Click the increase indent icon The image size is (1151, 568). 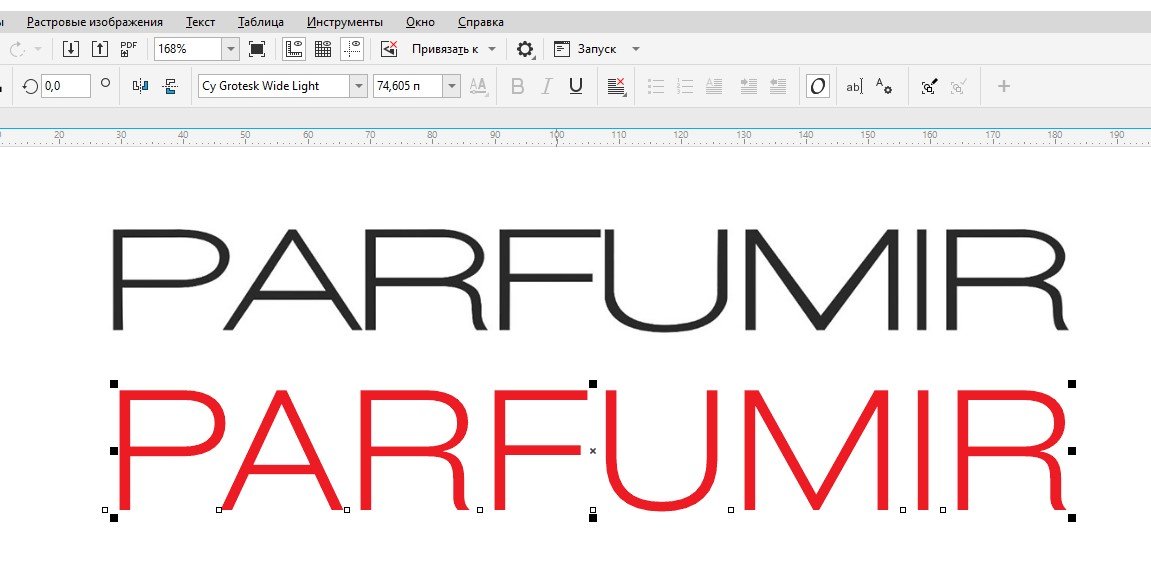coord(749,86)
